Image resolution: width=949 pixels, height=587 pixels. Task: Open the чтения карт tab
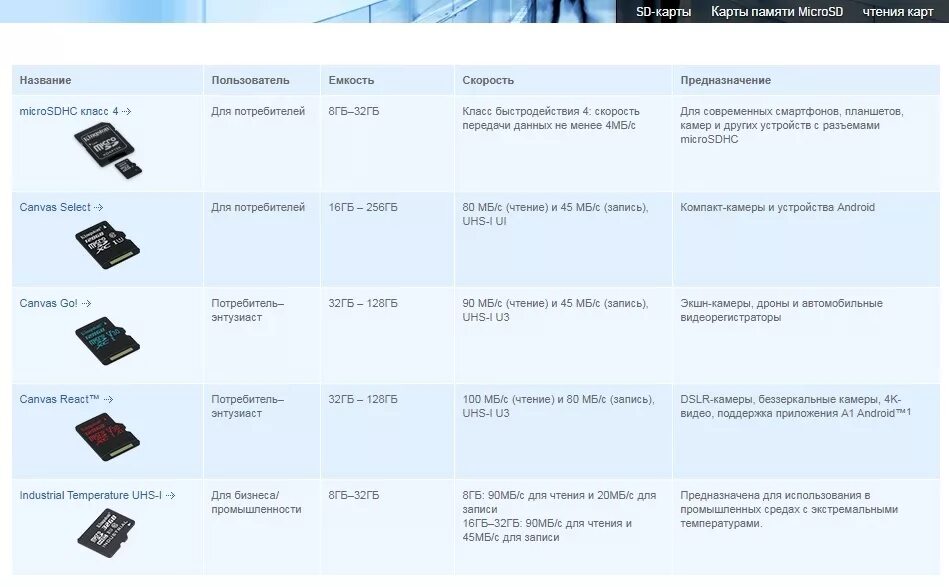coord(898,11)
